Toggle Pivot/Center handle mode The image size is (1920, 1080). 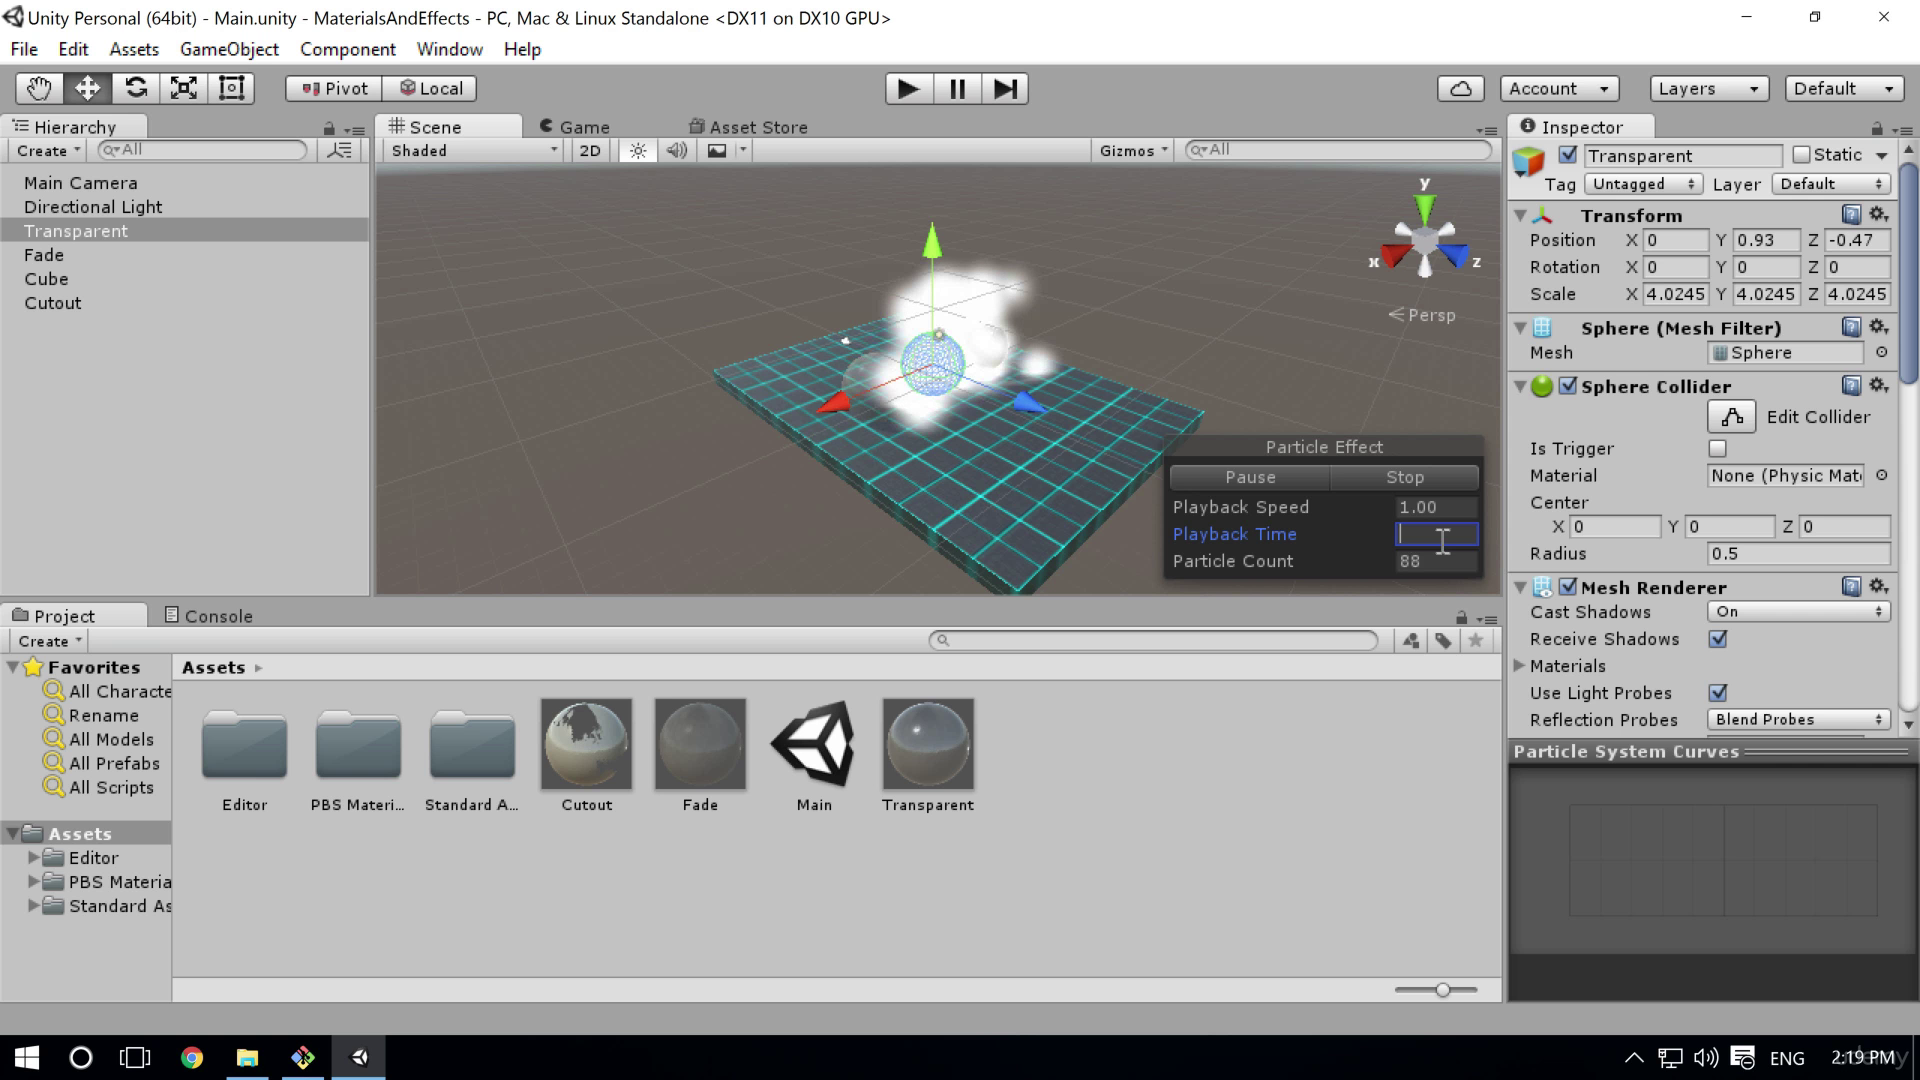pyautogui.click(x=334, y=88)
